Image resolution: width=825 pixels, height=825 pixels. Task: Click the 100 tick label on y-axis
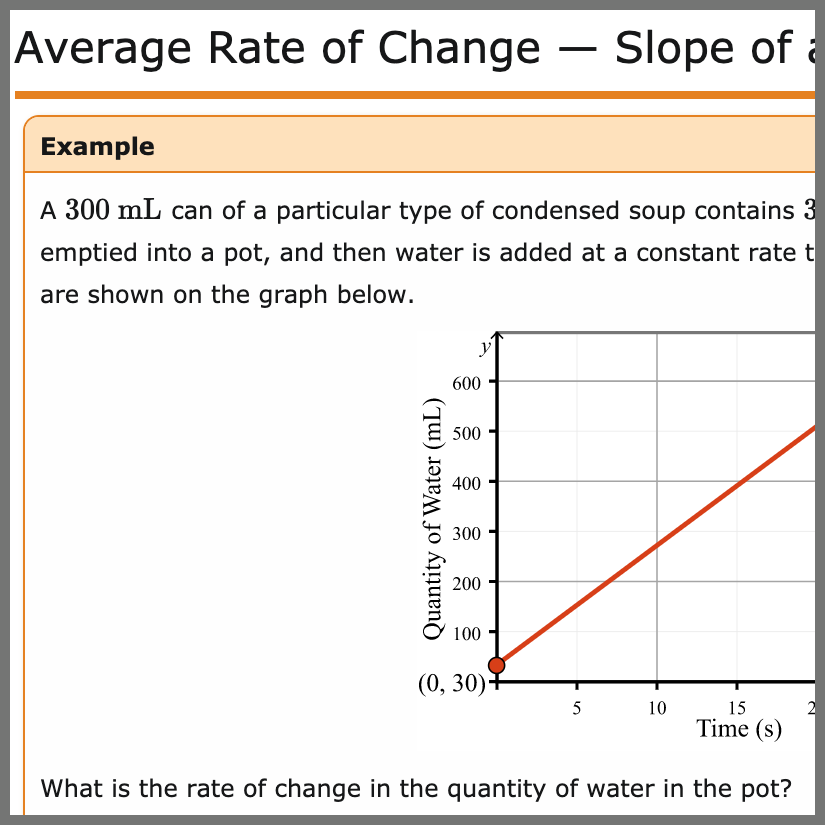pos(466,632)
